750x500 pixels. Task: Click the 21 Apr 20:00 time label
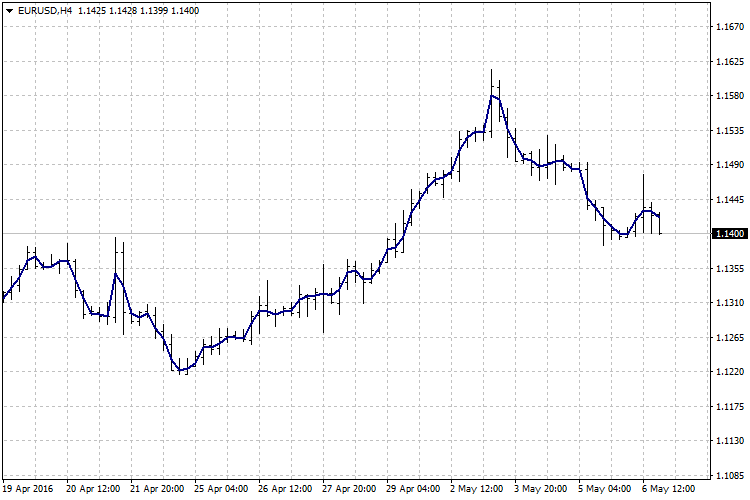[x=157, y=489]
